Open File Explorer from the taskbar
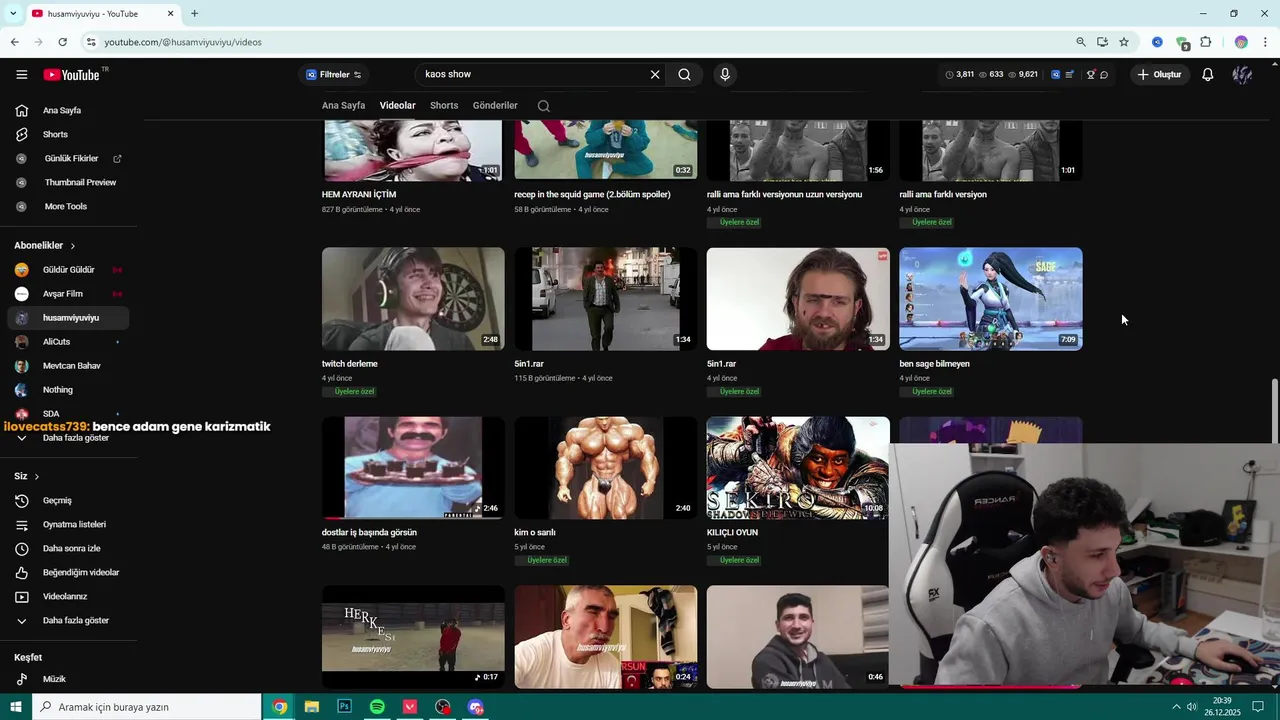Screen dimensions: 1280x720 click(x=311, y=707)
